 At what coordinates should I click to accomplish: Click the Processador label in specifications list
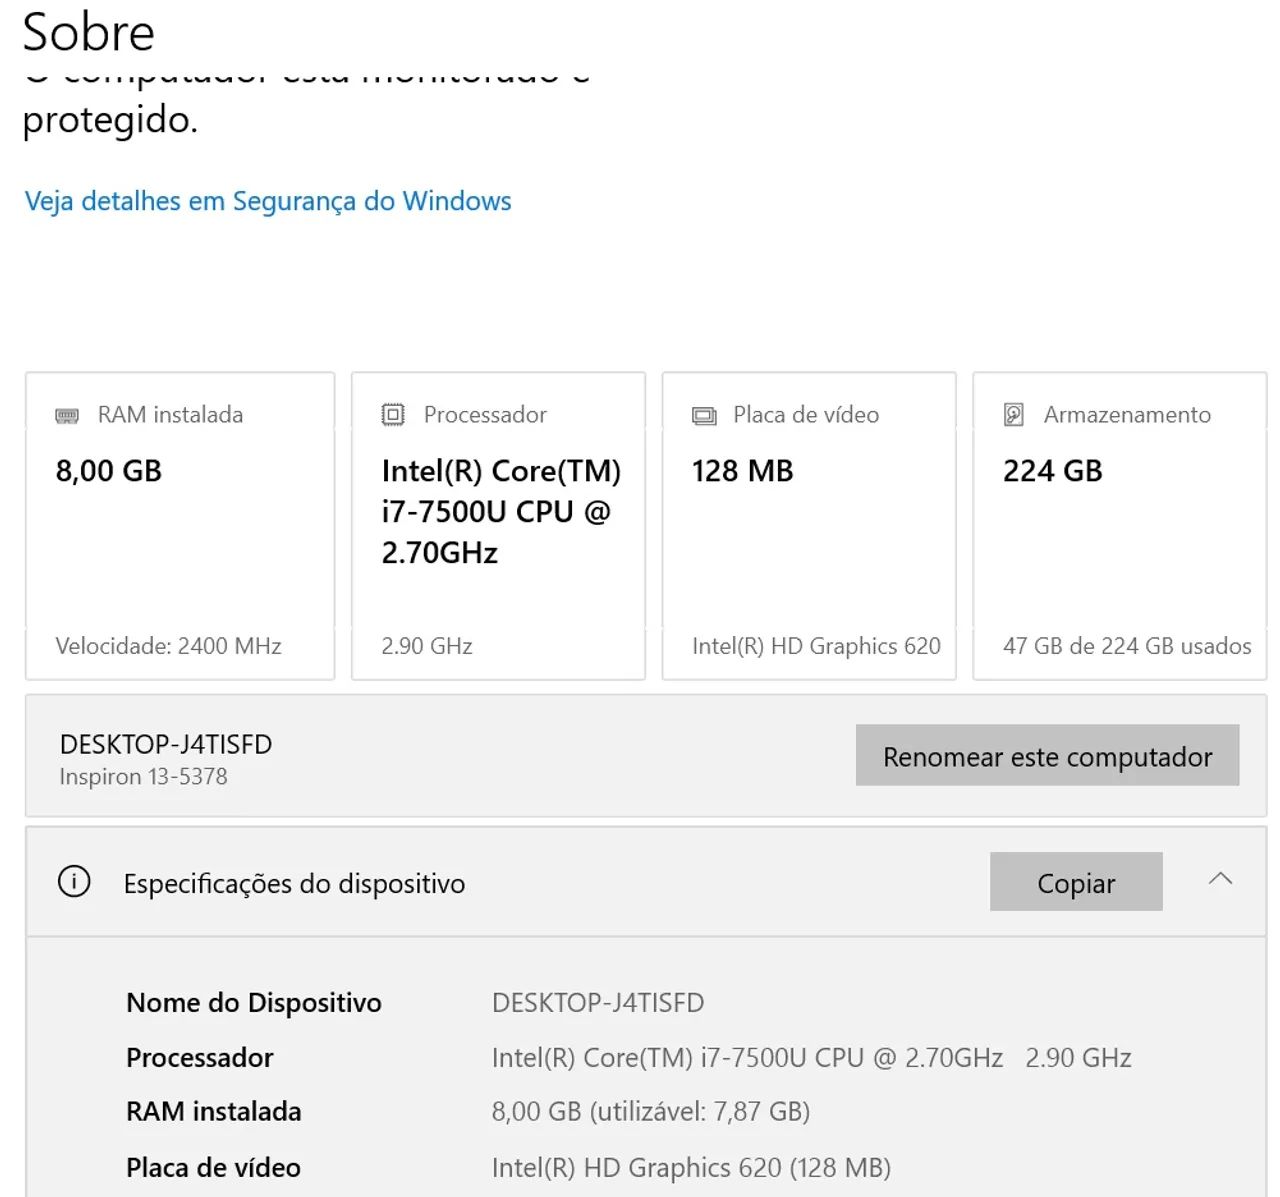point(200,1057)
